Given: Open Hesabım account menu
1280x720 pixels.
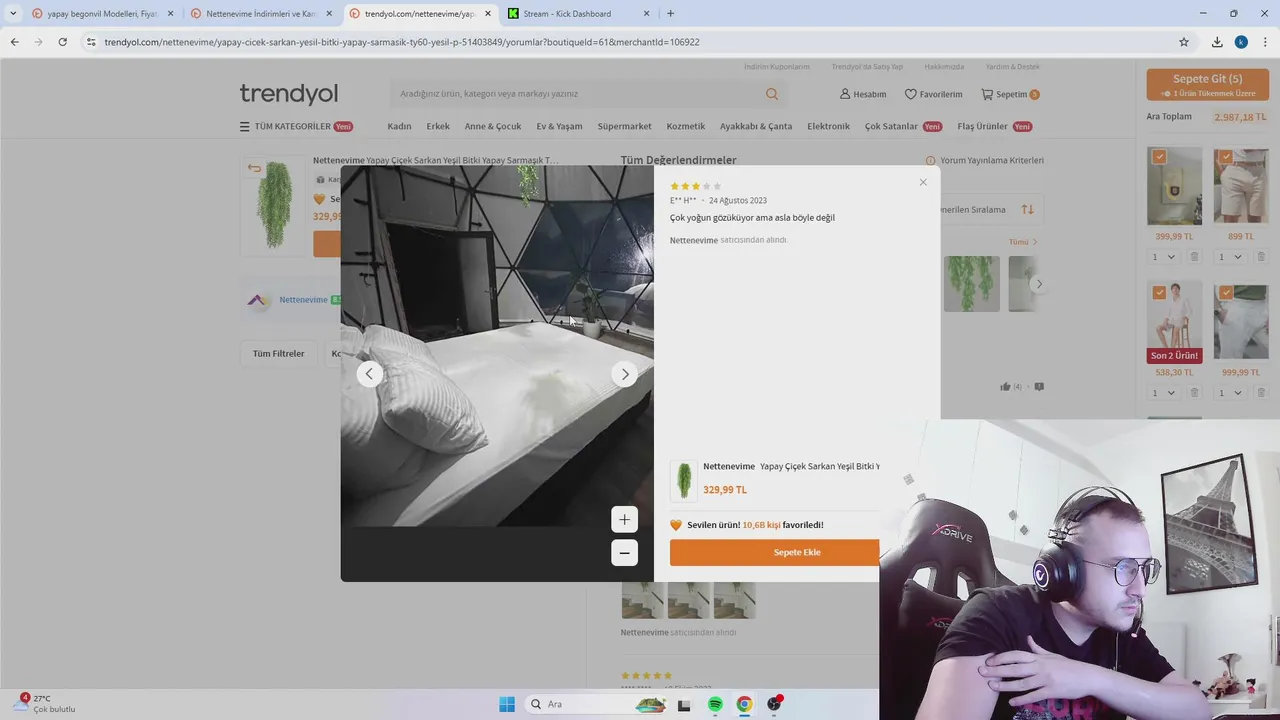Looking at the screenshot, I should click(x=863, y=94).
